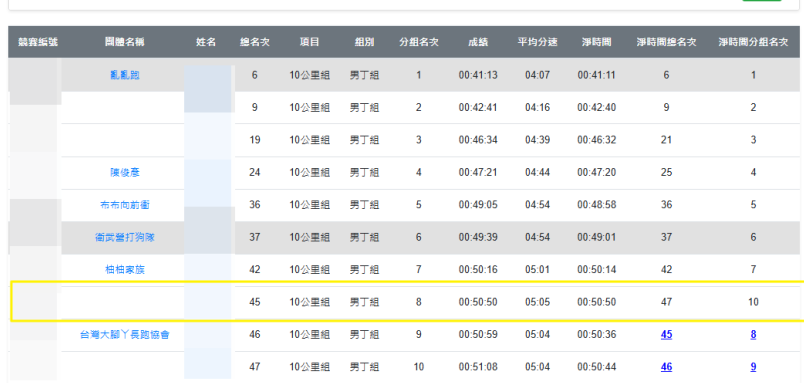Viewport: 804px width, 383px height.
Task: Click the 淨時間 column header
Action: [596, 42]
